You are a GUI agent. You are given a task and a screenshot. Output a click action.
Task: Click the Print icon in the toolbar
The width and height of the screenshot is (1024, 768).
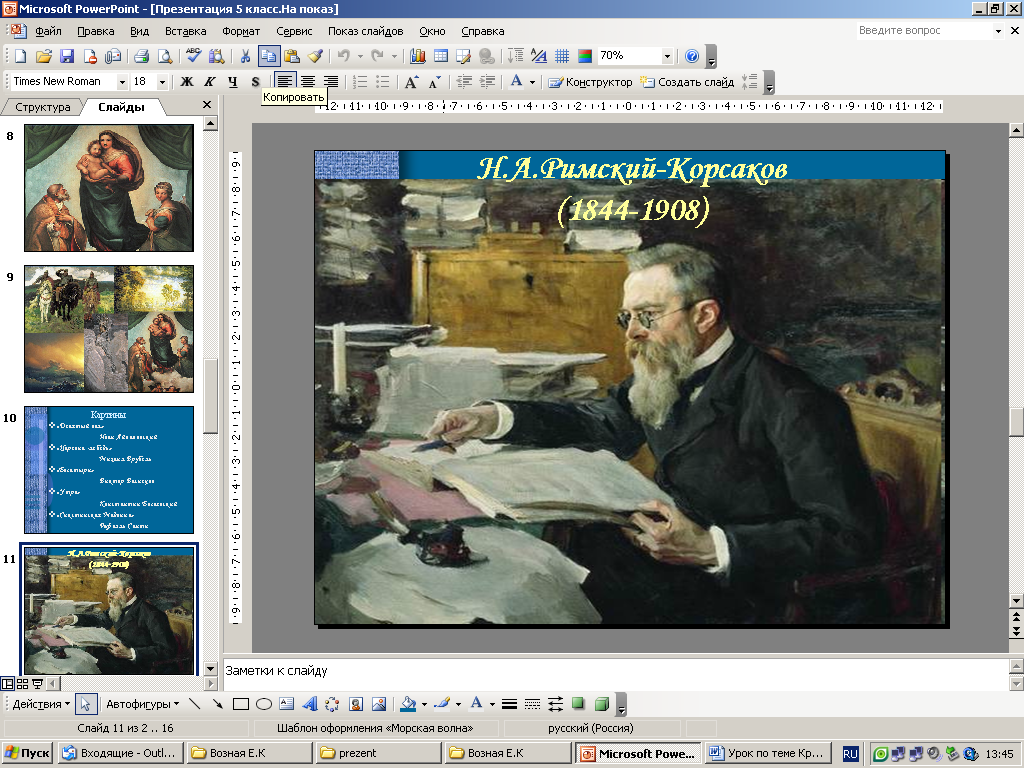coord(142,56)
